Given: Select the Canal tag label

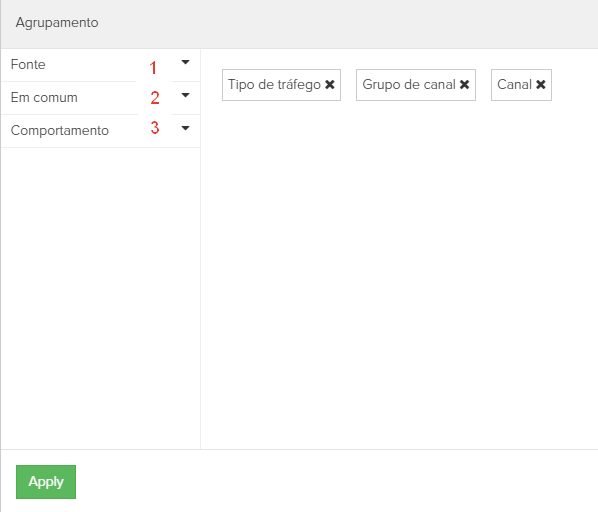Looking at the screenshot, I should (514, 85).
